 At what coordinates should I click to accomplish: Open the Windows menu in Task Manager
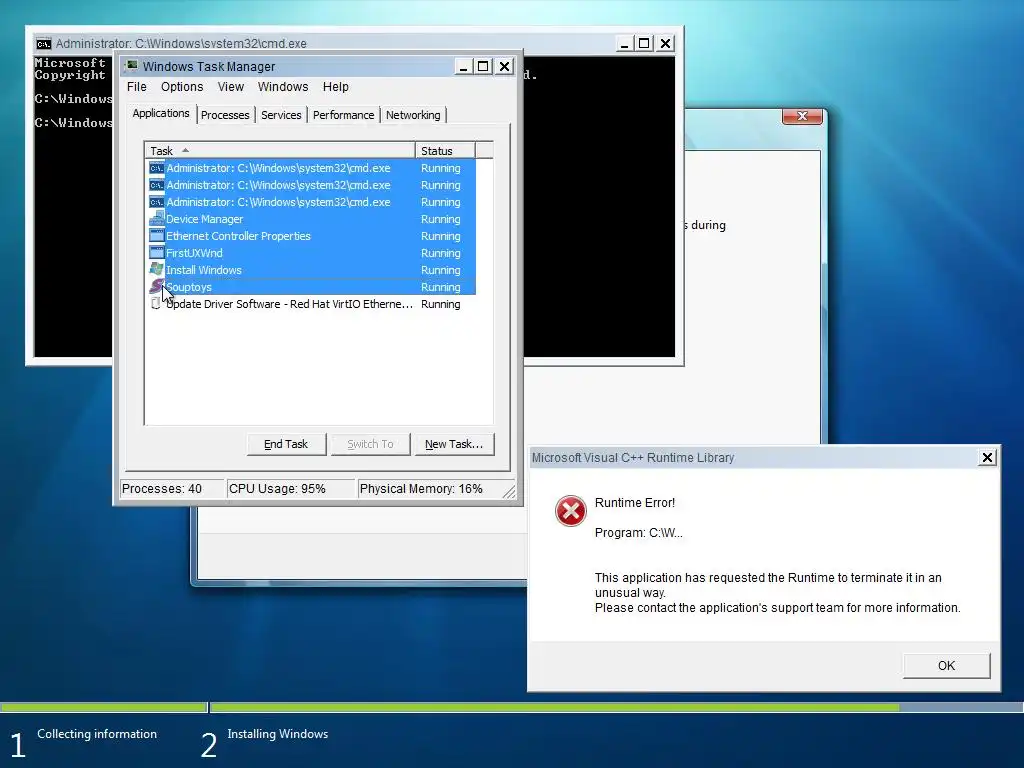[x=283, y=87]
